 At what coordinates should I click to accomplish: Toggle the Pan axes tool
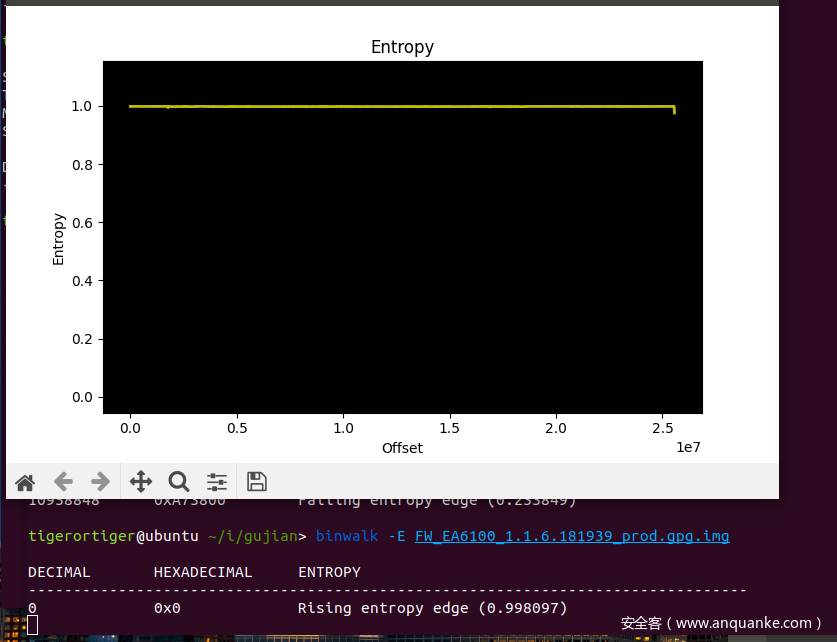(141, 482)
